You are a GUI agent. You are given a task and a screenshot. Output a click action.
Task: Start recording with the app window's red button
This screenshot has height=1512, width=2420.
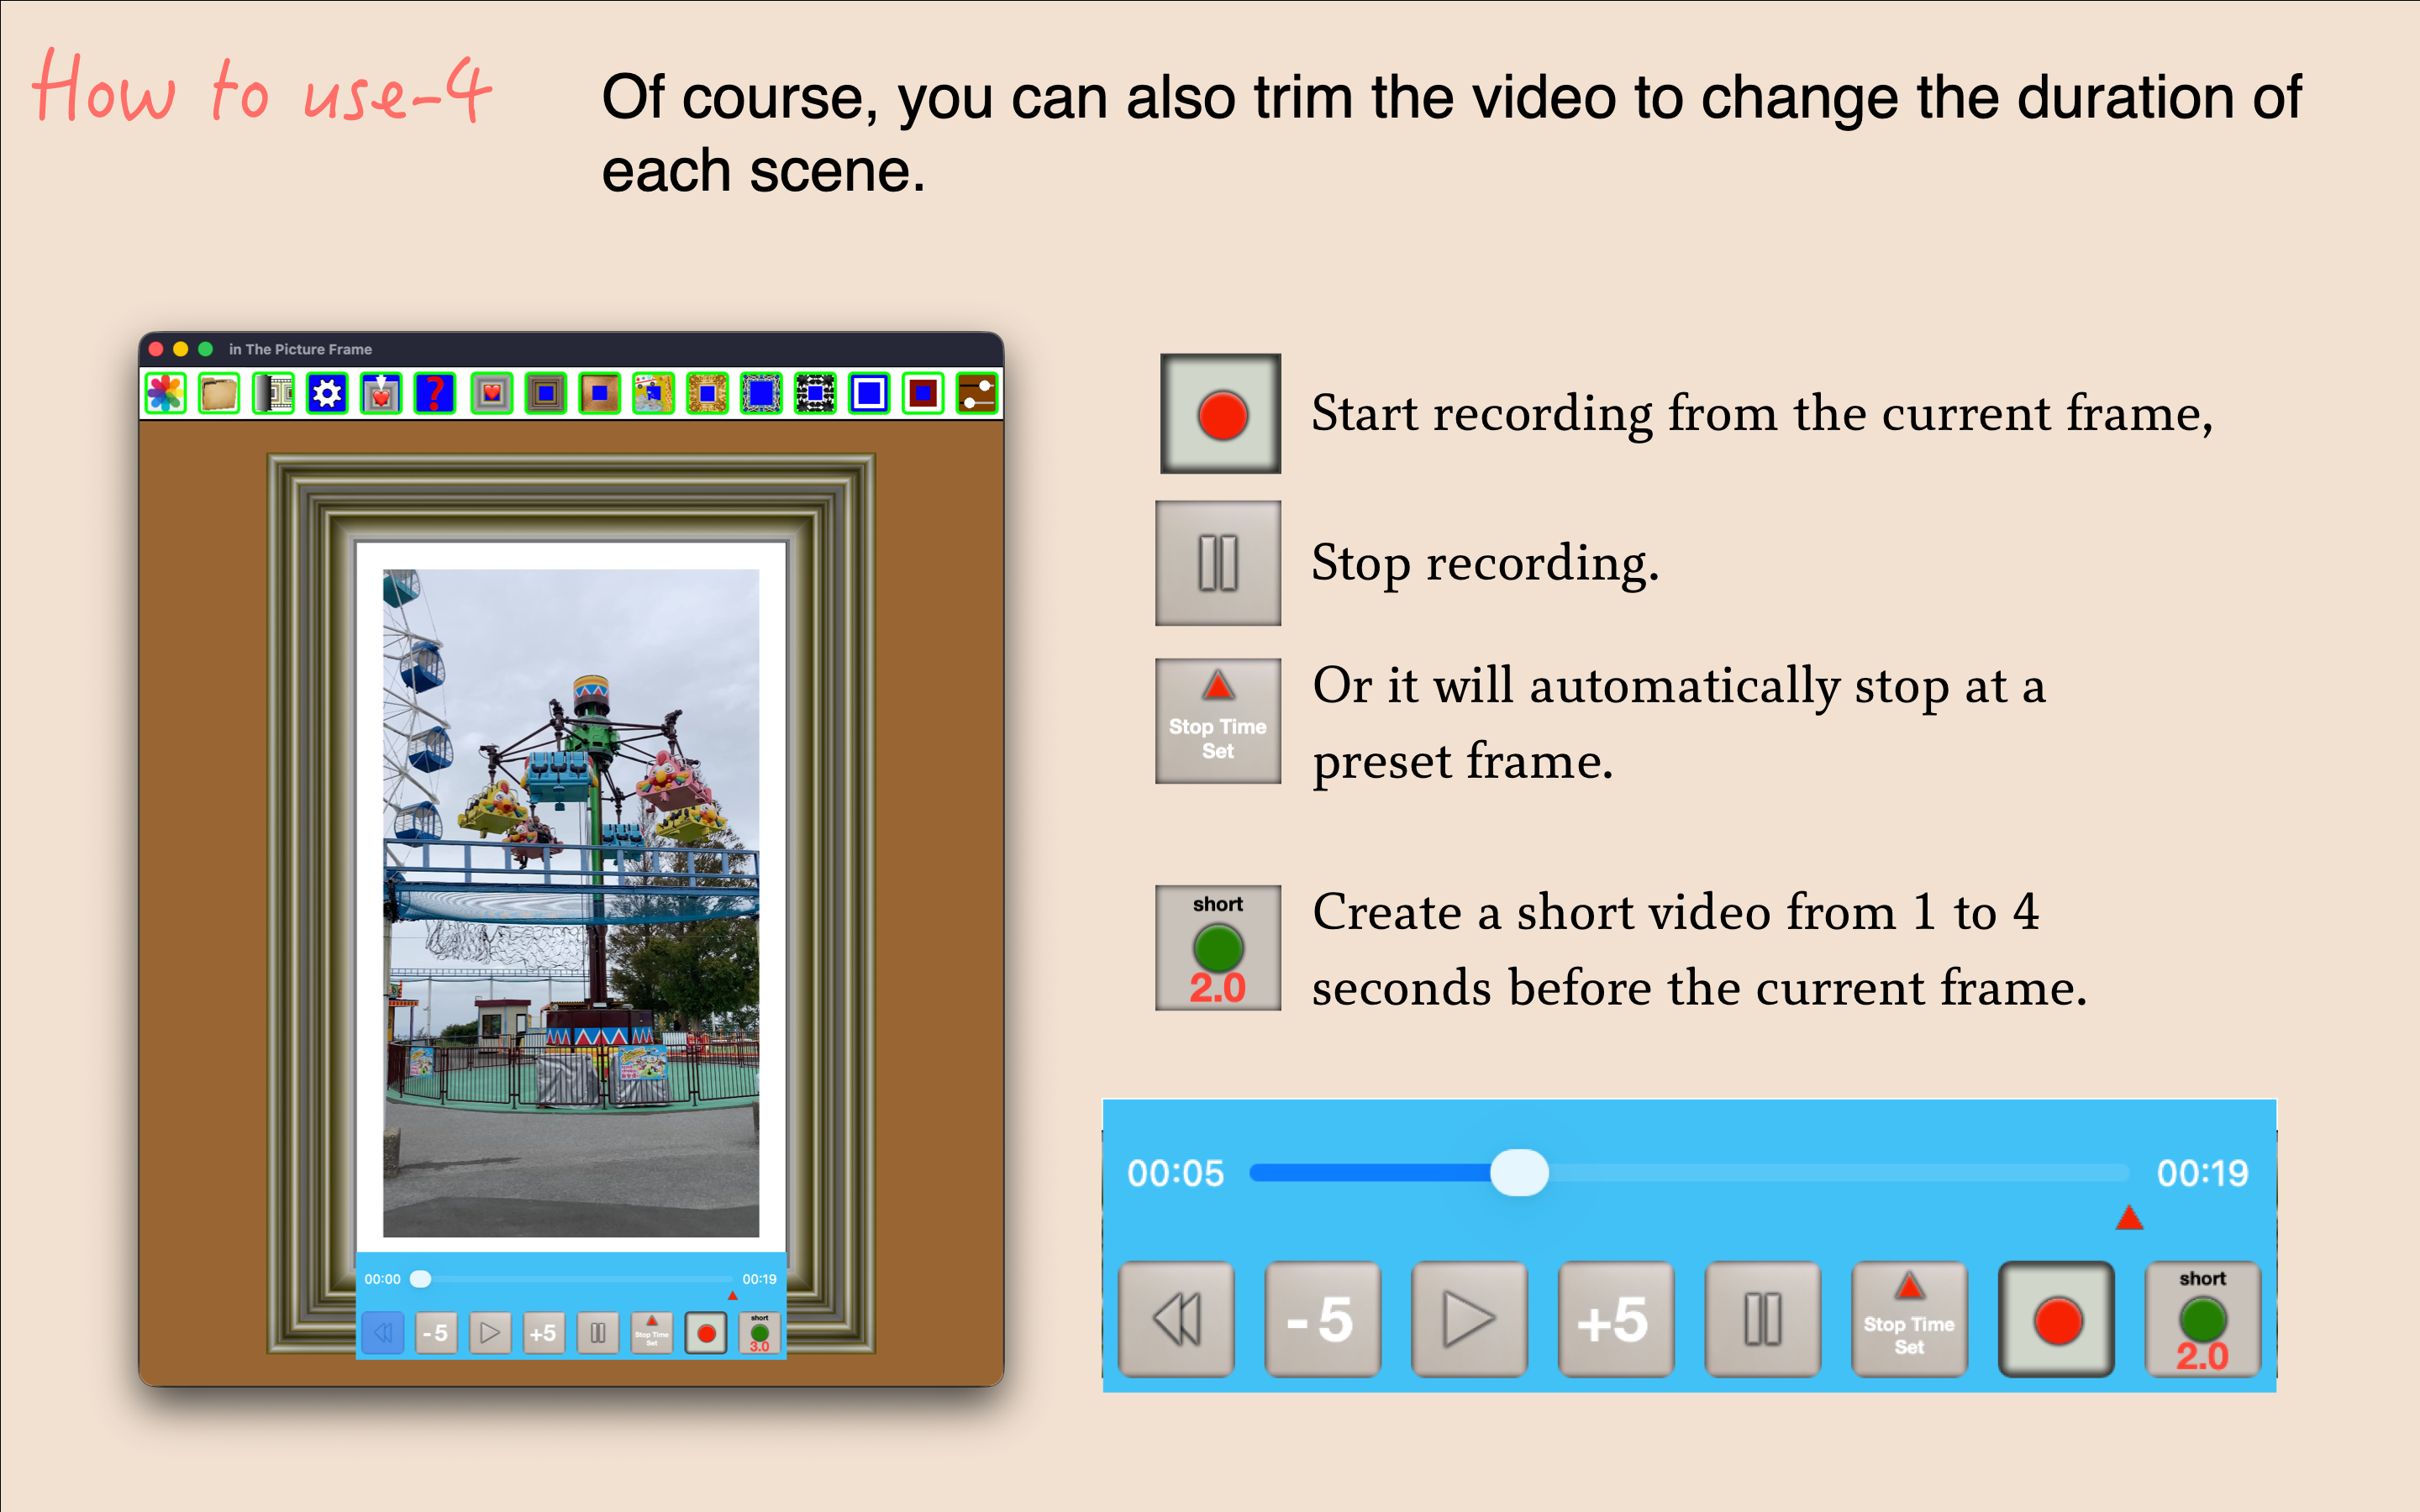click(x=706, y=1333)
